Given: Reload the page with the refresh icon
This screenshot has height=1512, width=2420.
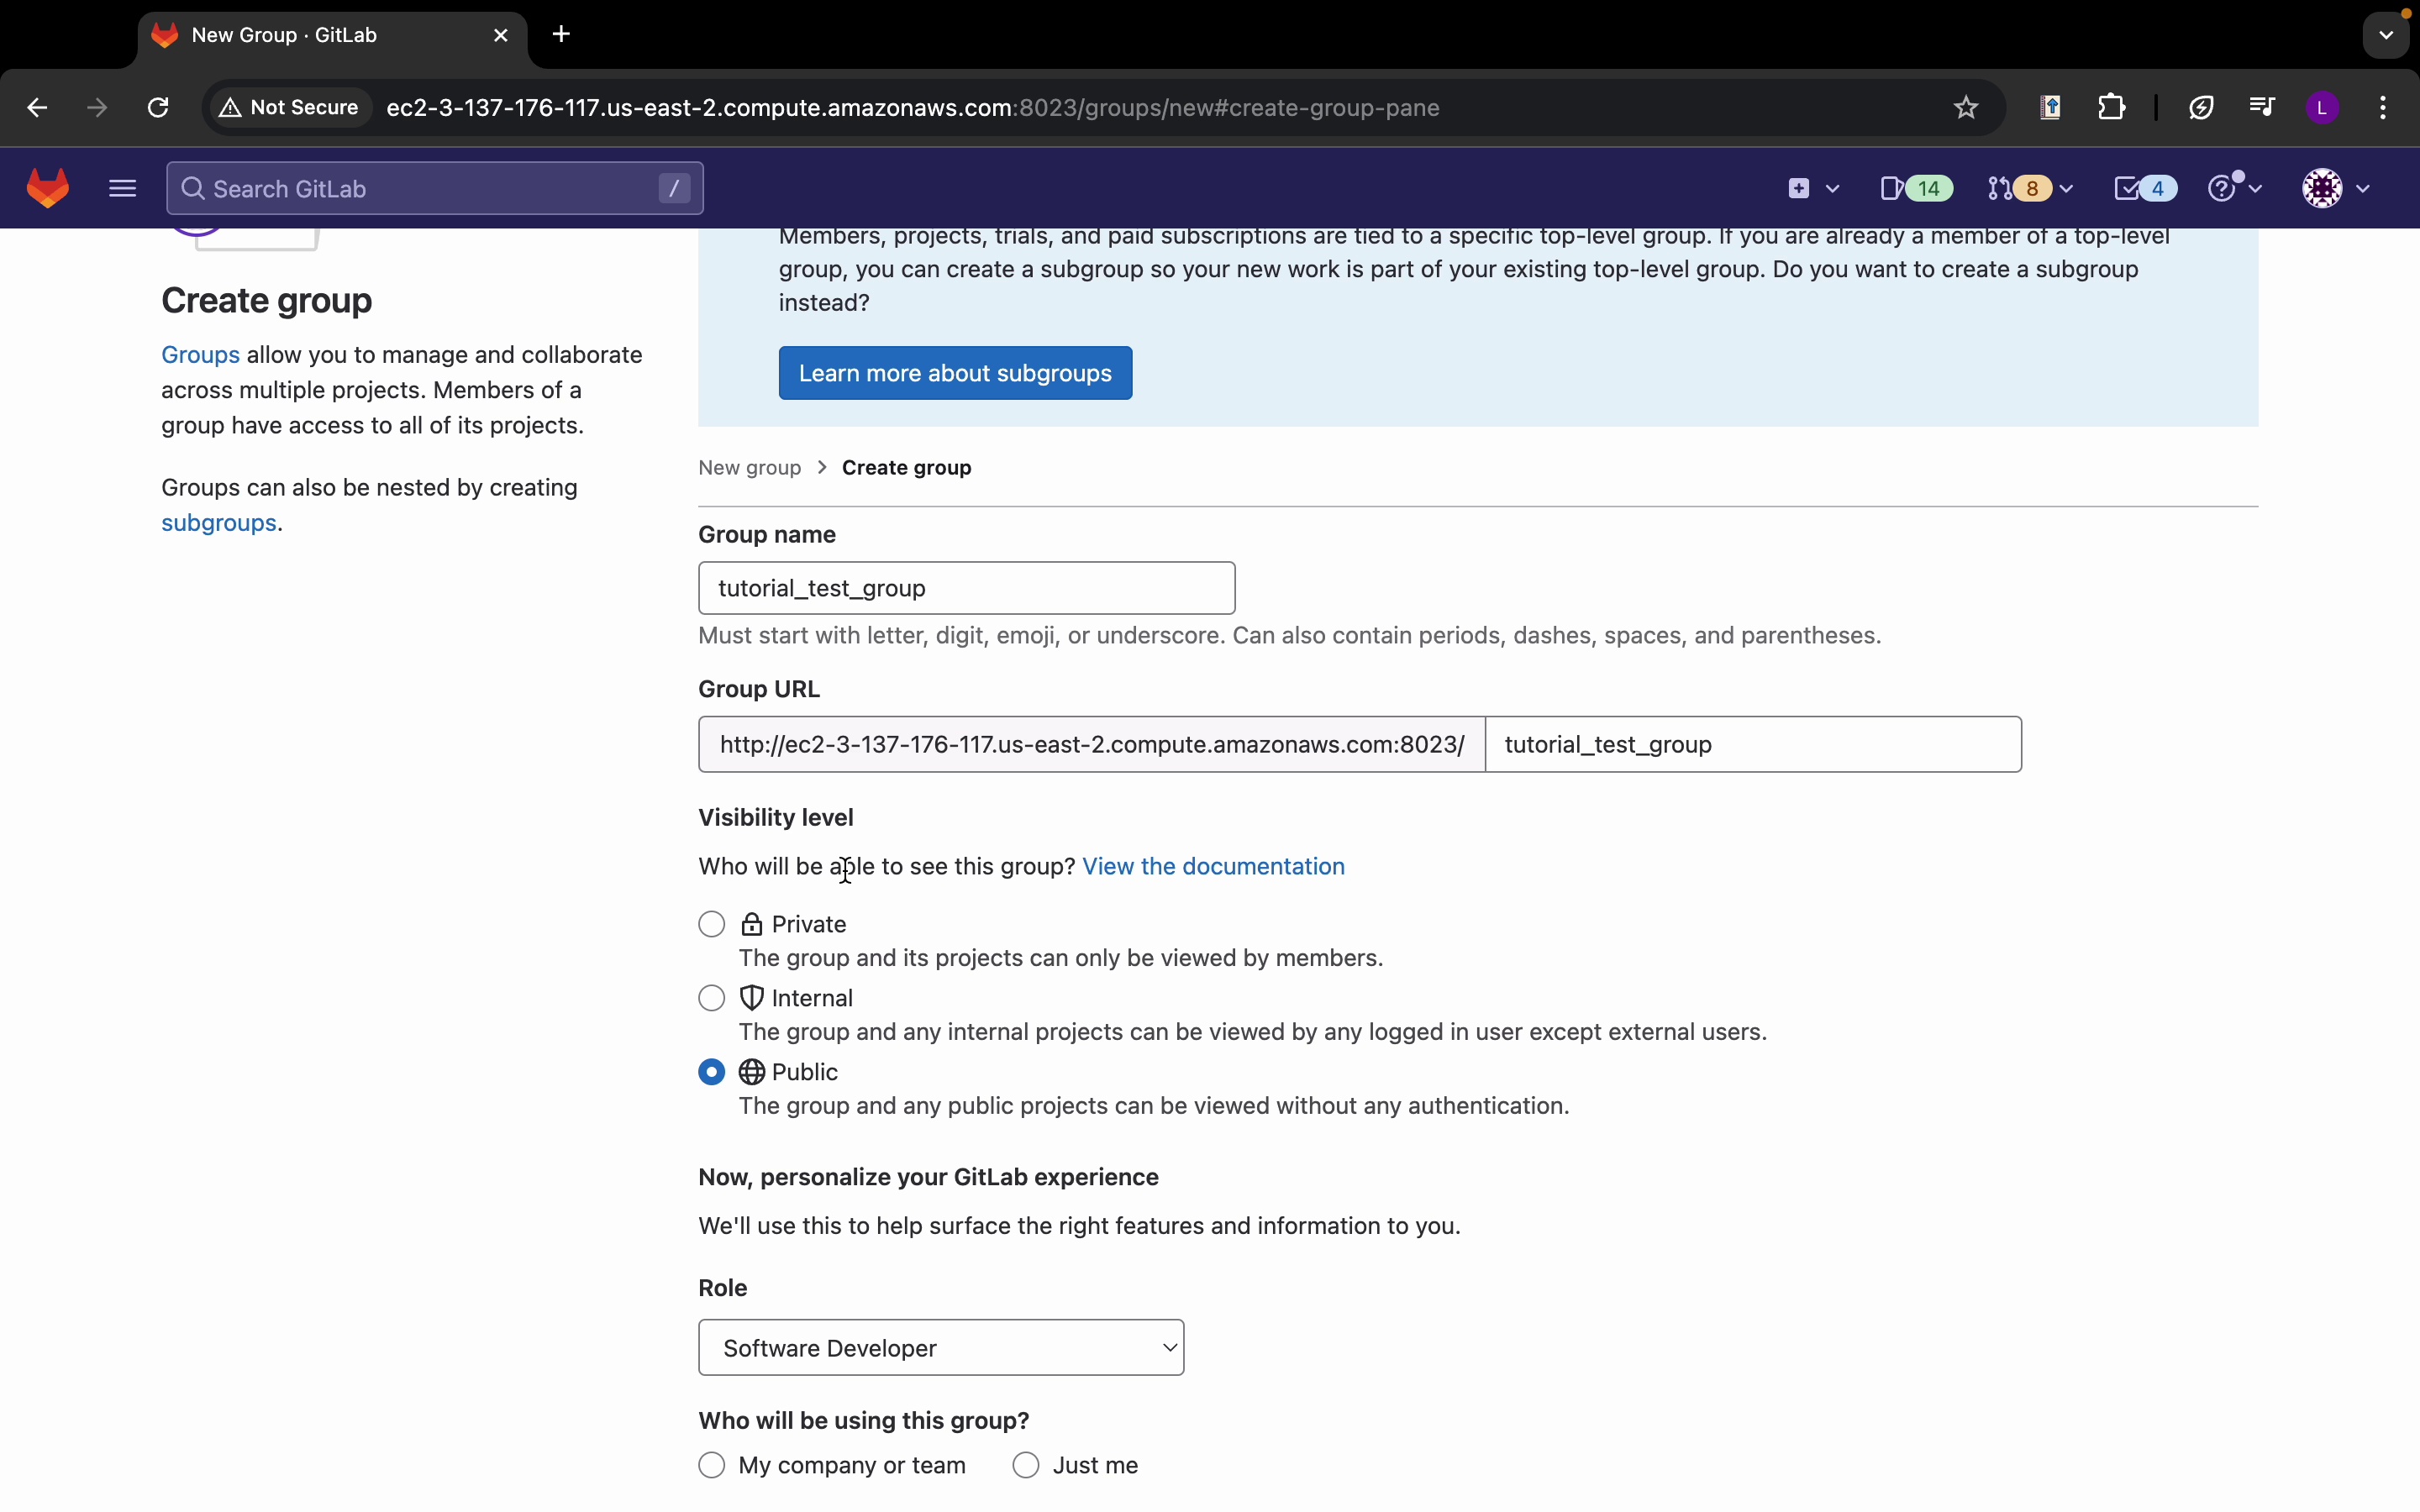Looking at the screenshot, I should [x=158, y=108].
